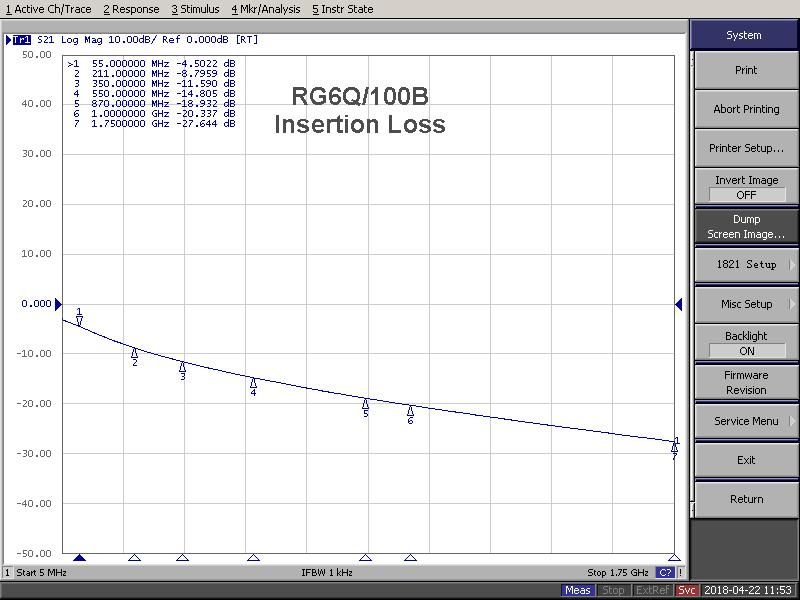The image size is (800, 600).
Task: Toggle Backlight ON softkey
Action: [x=746, y=343]
